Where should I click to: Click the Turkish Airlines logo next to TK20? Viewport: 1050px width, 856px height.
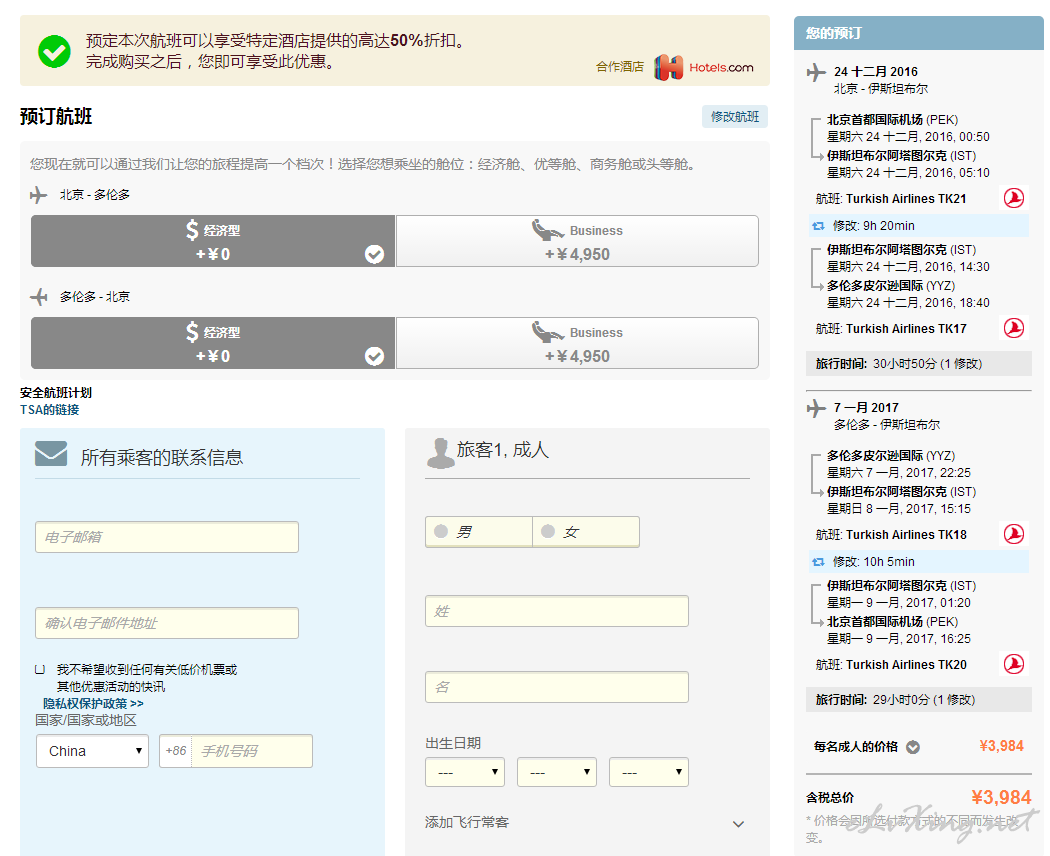[x=1014, y=664]
